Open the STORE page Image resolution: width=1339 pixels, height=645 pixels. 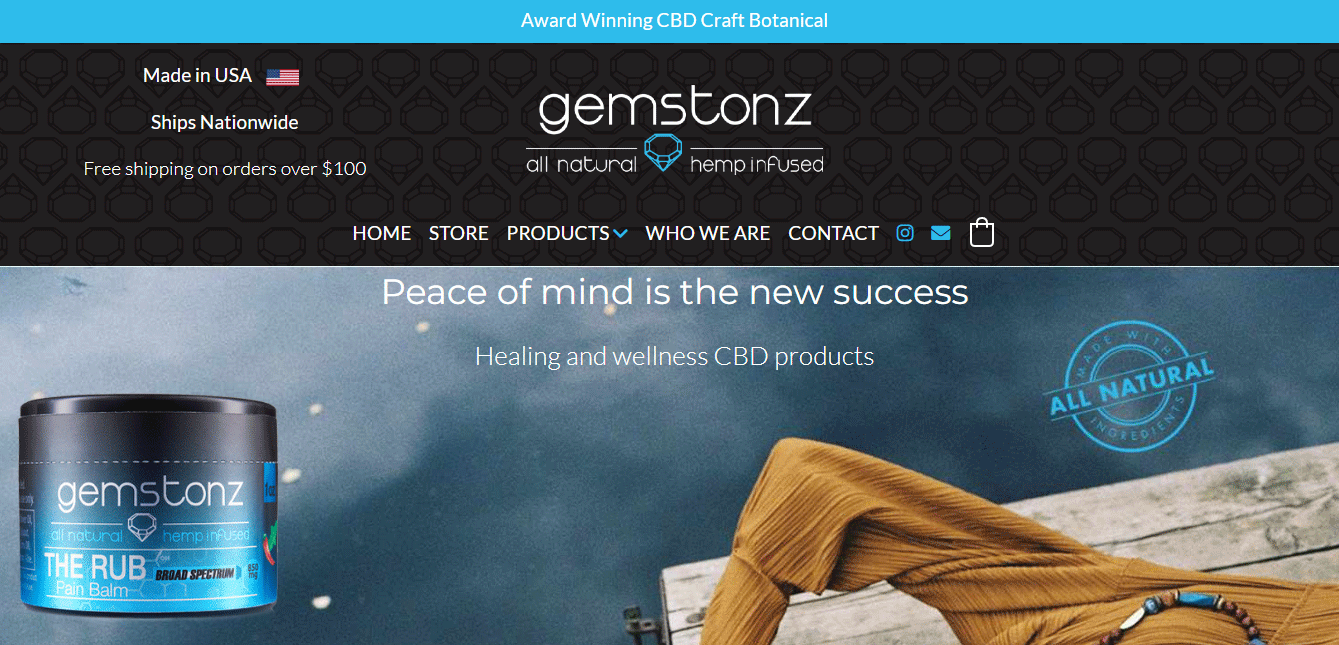click(x=459, y=233)
